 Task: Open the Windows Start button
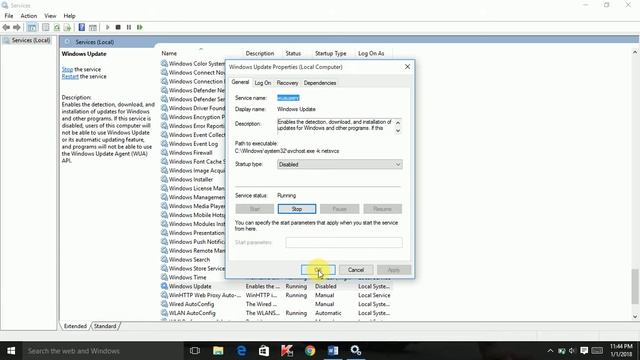11,351
